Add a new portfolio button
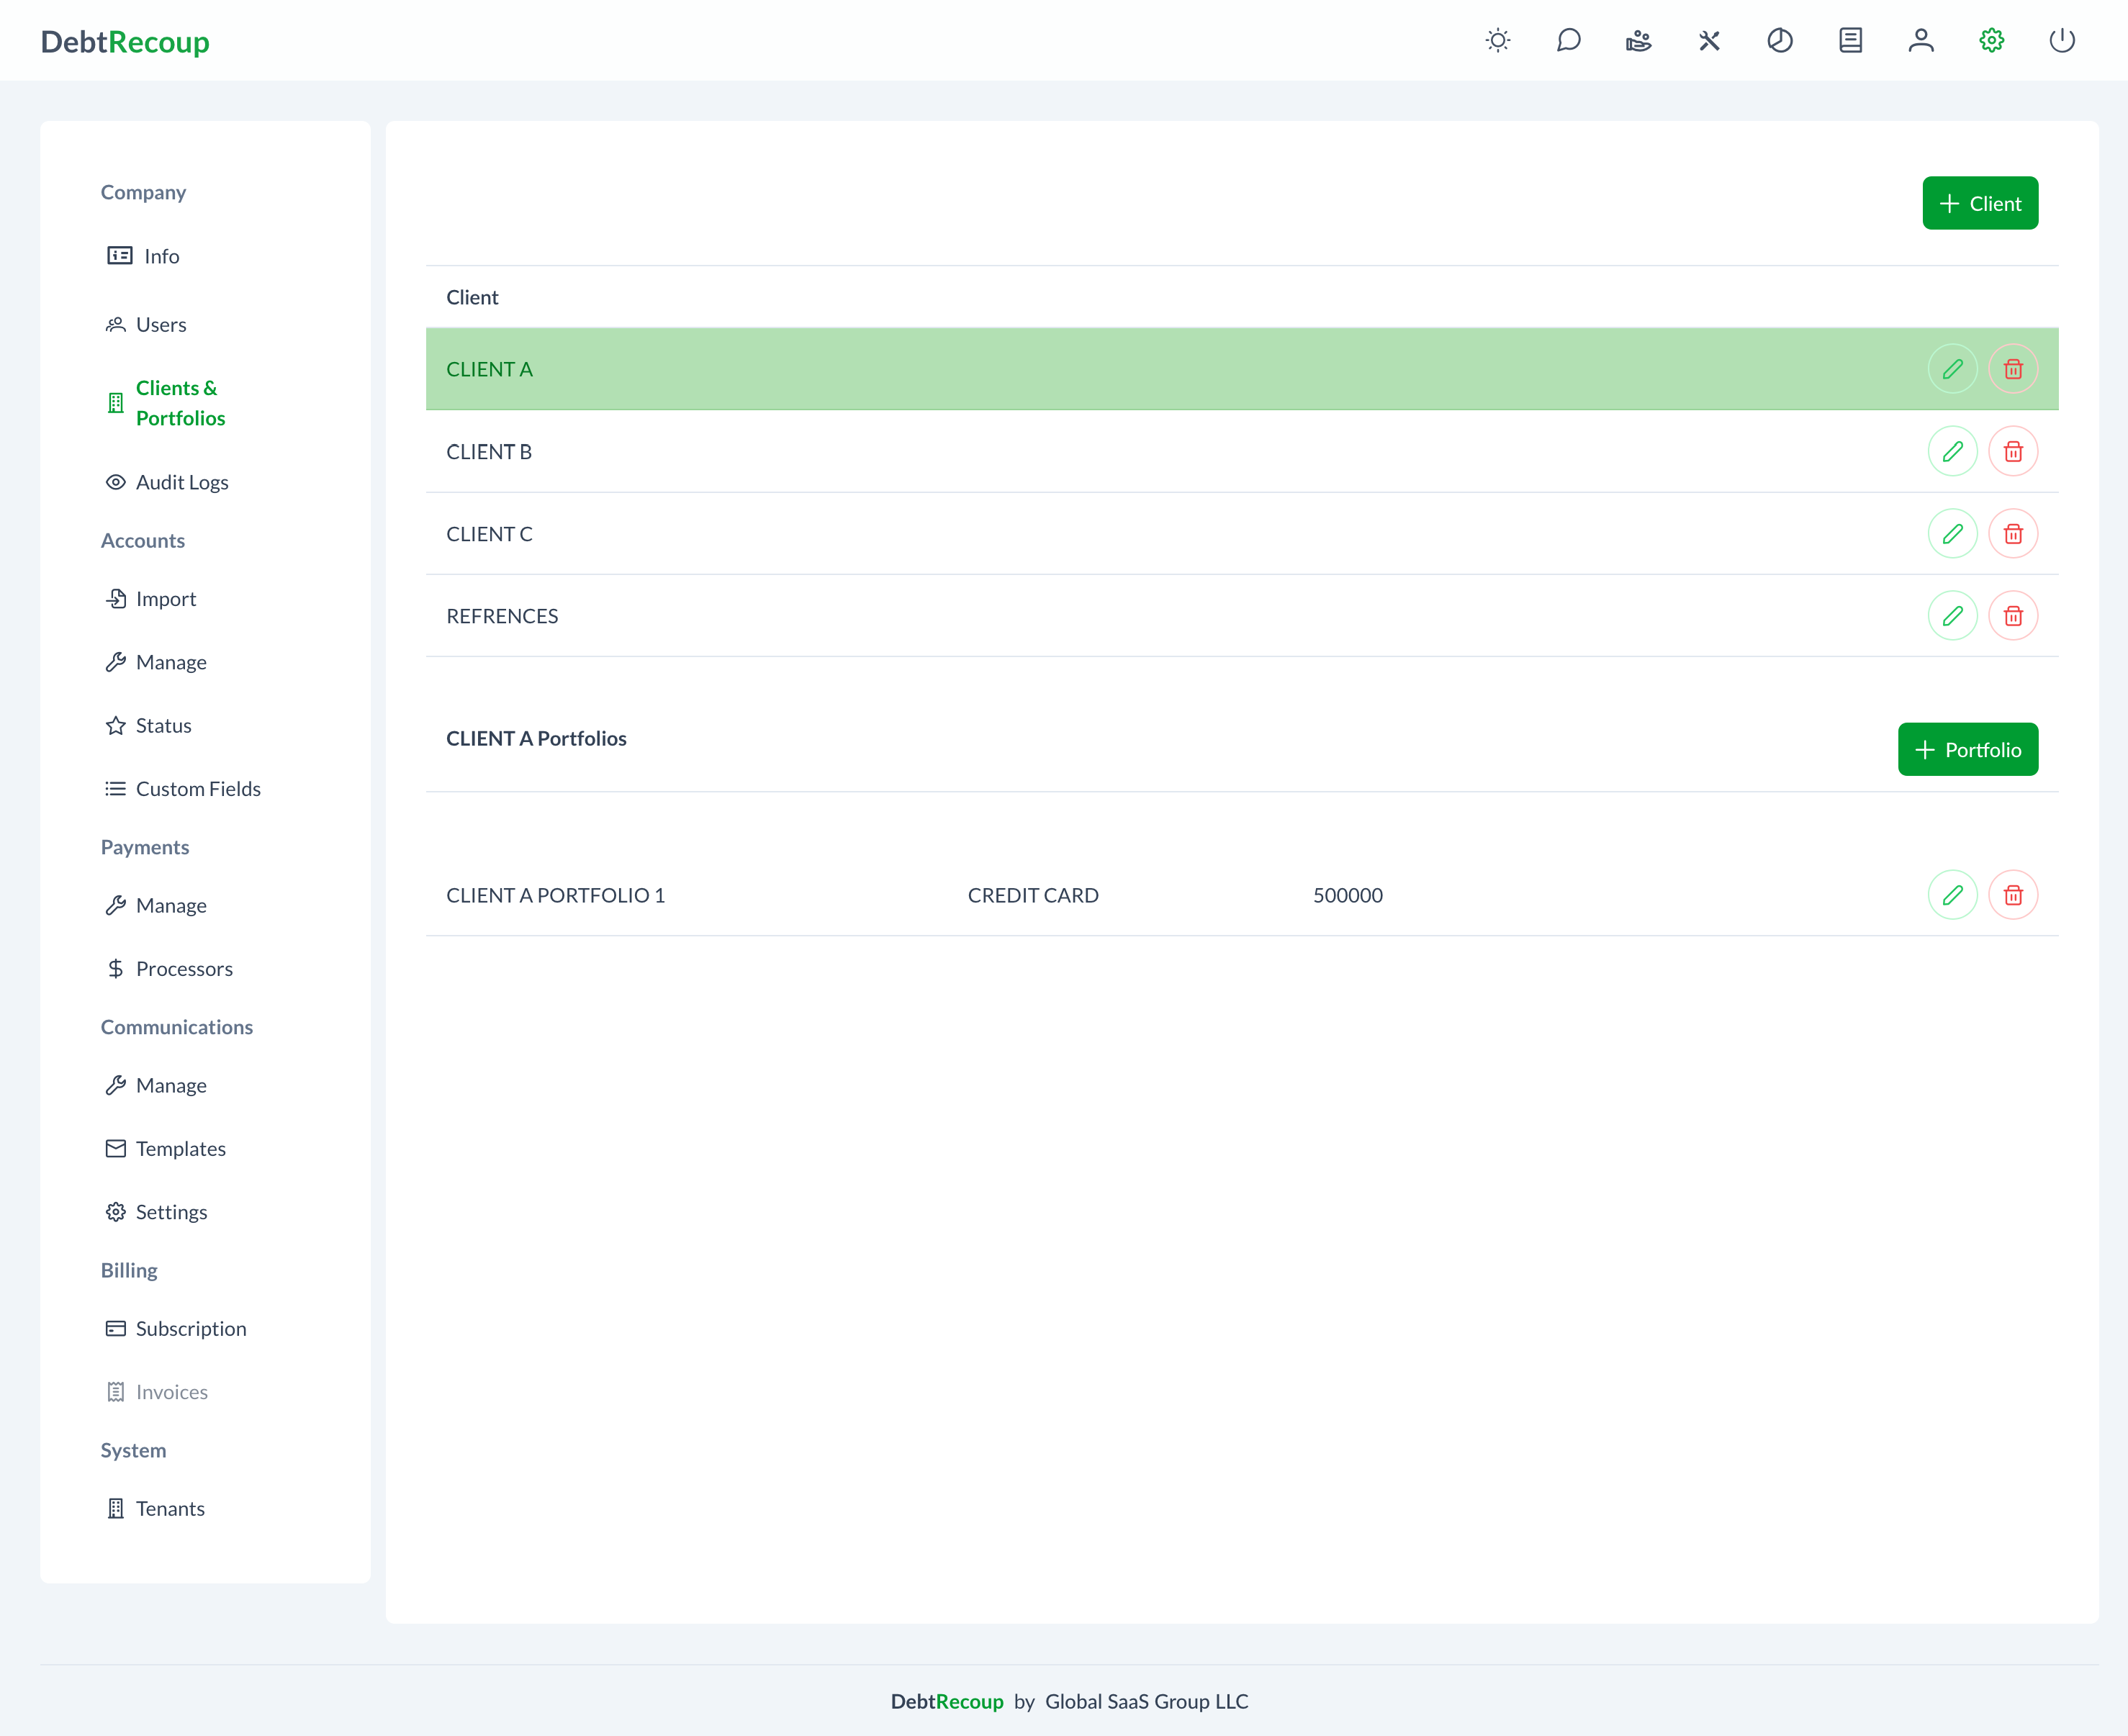The width and height of the screenshot is (2128, 1736). point(1967,750)
